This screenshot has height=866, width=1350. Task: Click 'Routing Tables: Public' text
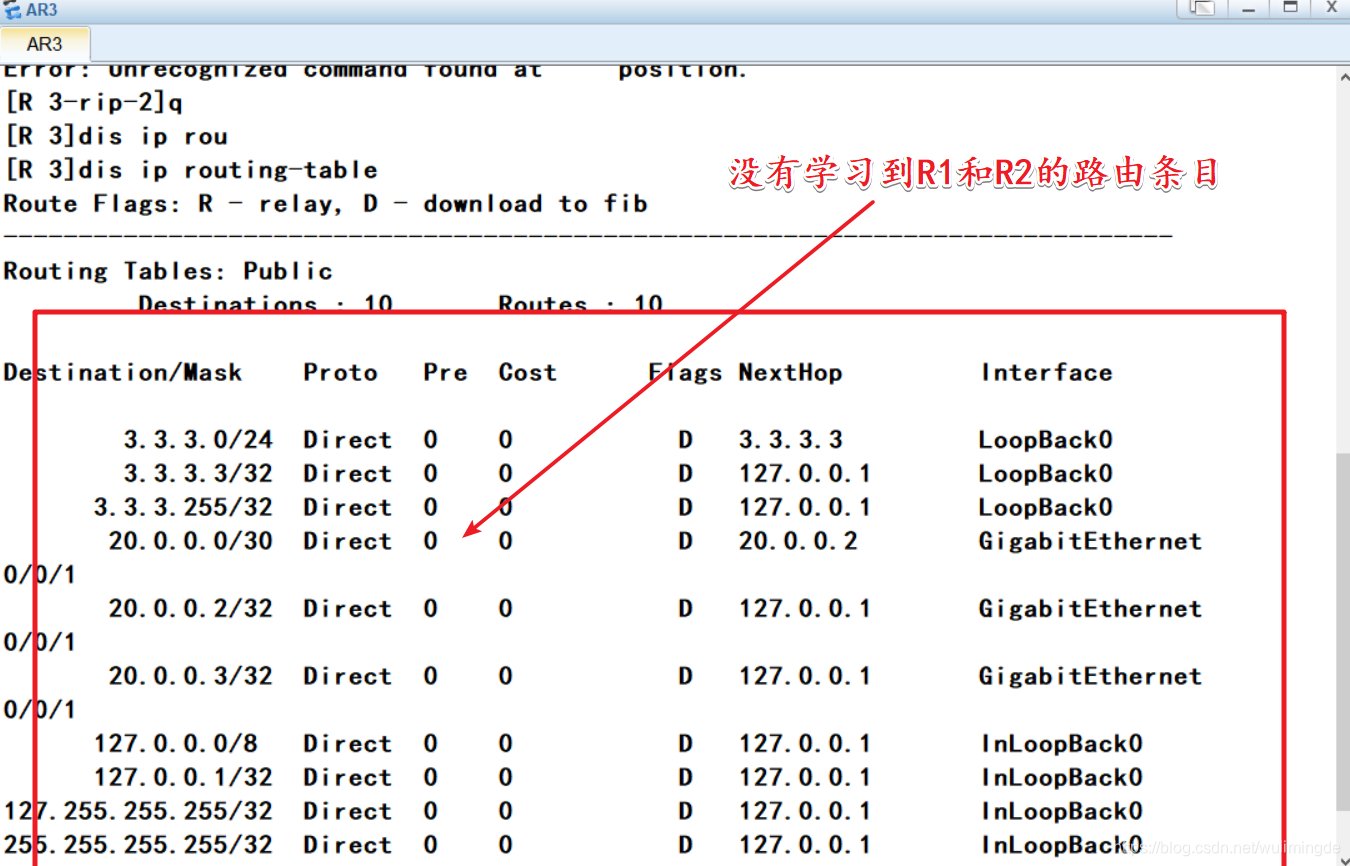click(x=168, y=271)
